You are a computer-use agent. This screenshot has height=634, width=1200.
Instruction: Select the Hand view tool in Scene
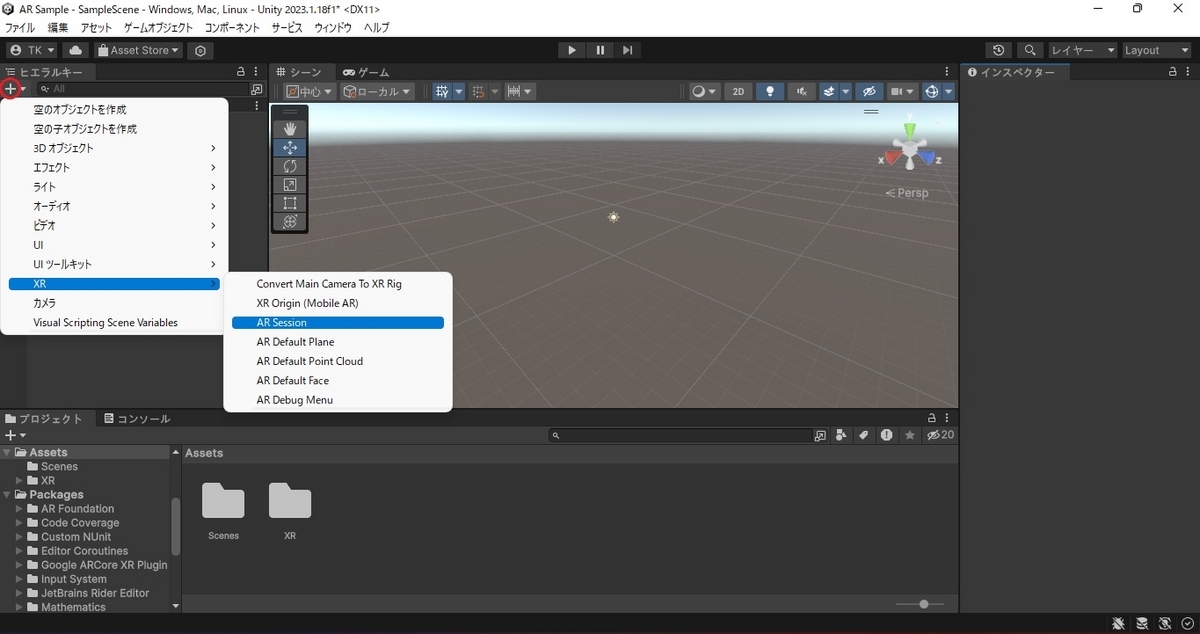pos(290,128)
